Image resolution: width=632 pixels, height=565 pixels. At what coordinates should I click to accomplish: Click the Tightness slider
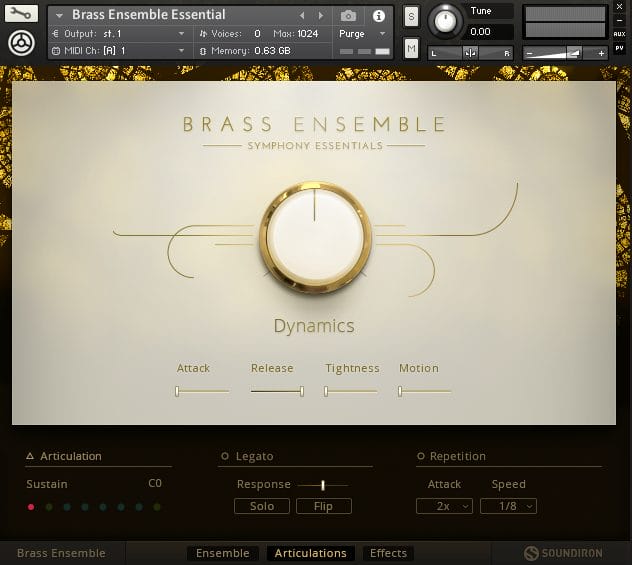coord(351,391)
